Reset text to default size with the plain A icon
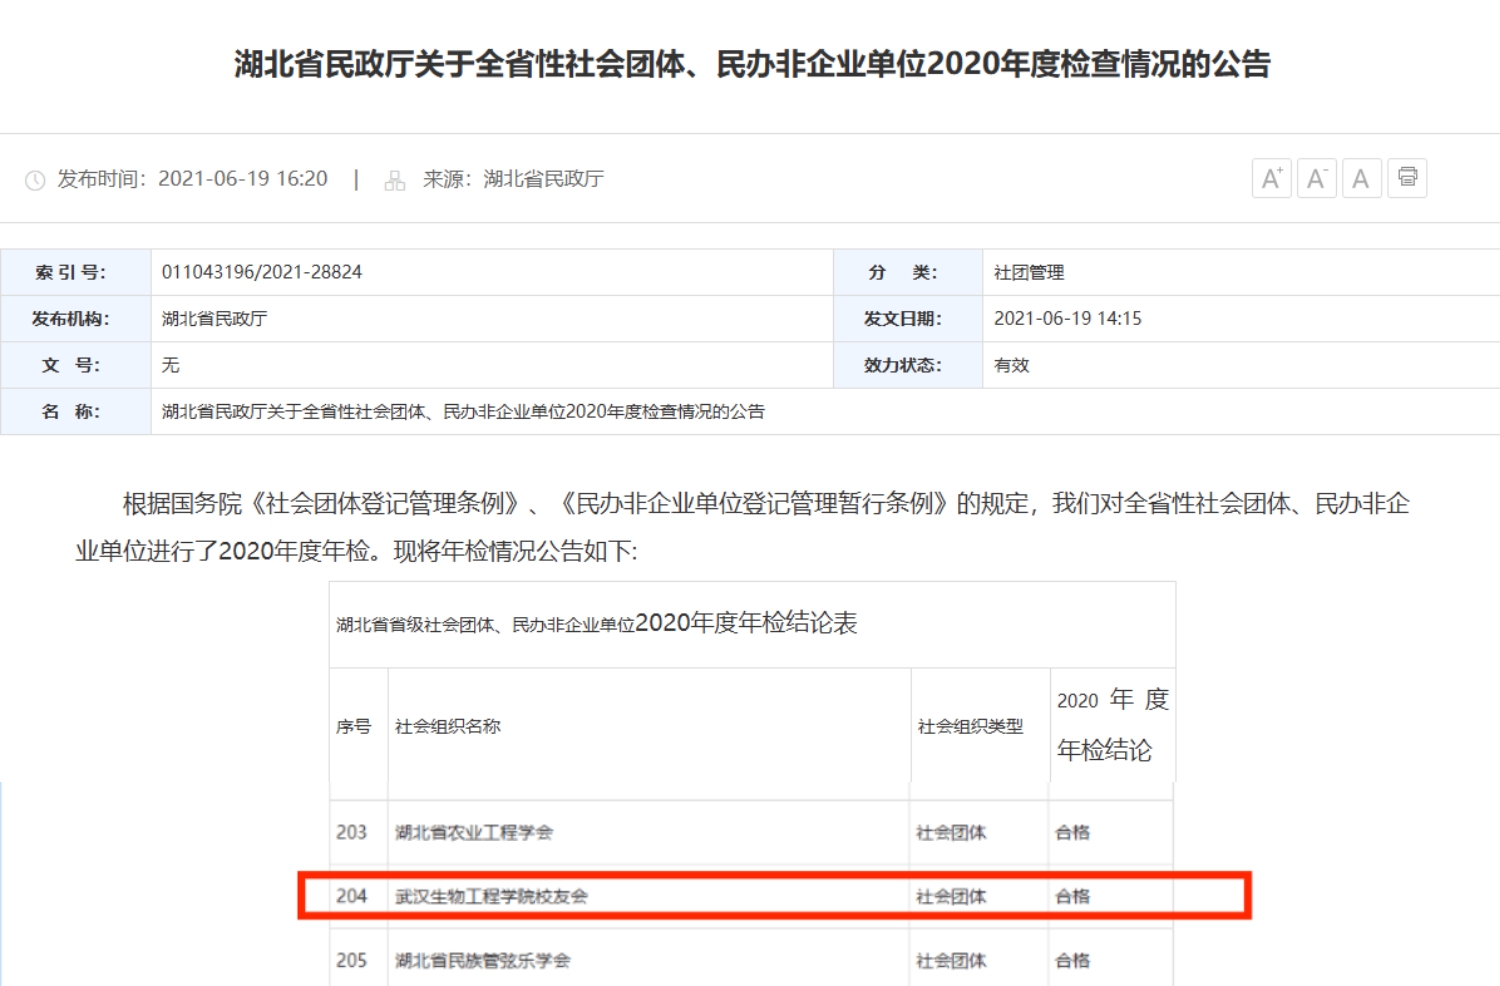This screenshot has height=986, width=1500. pos(1361,179)
